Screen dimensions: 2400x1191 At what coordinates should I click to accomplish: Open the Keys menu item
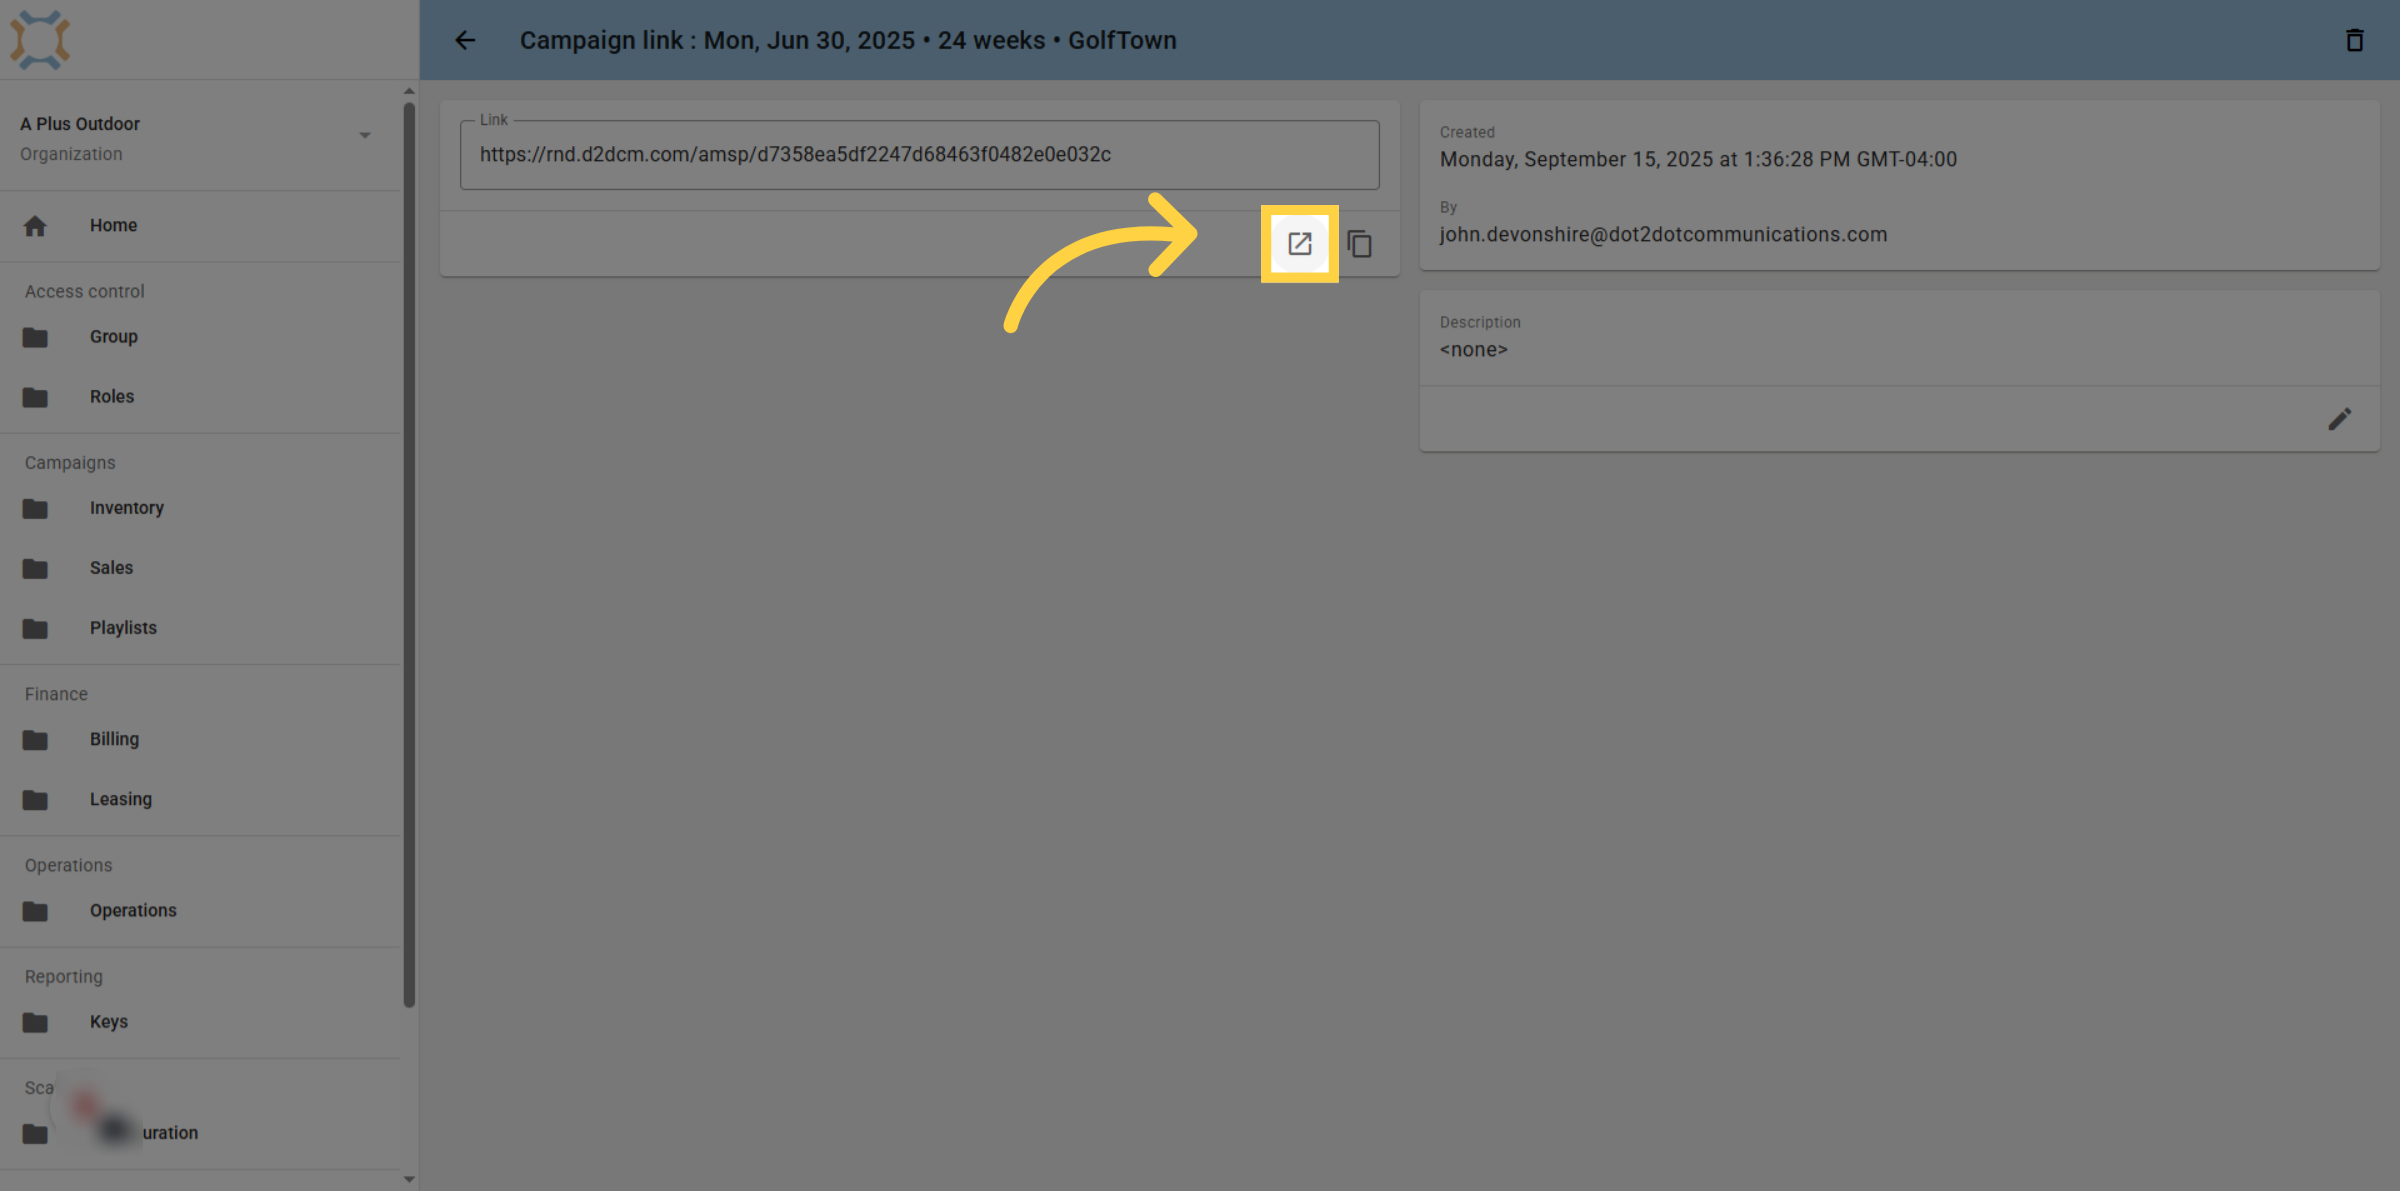[200, 1022]
